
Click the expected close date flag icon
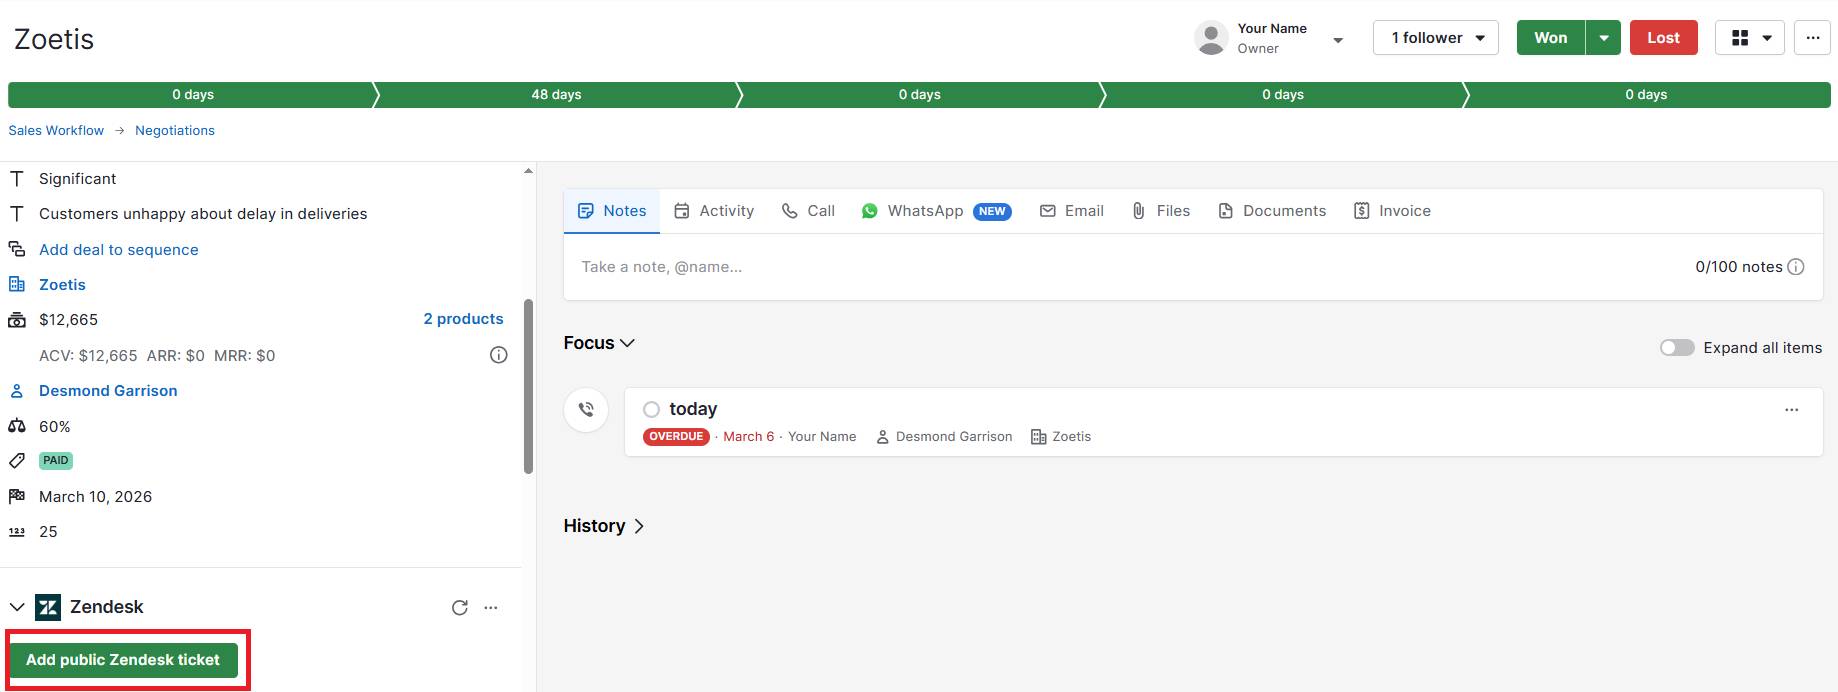tap(17, 497)
